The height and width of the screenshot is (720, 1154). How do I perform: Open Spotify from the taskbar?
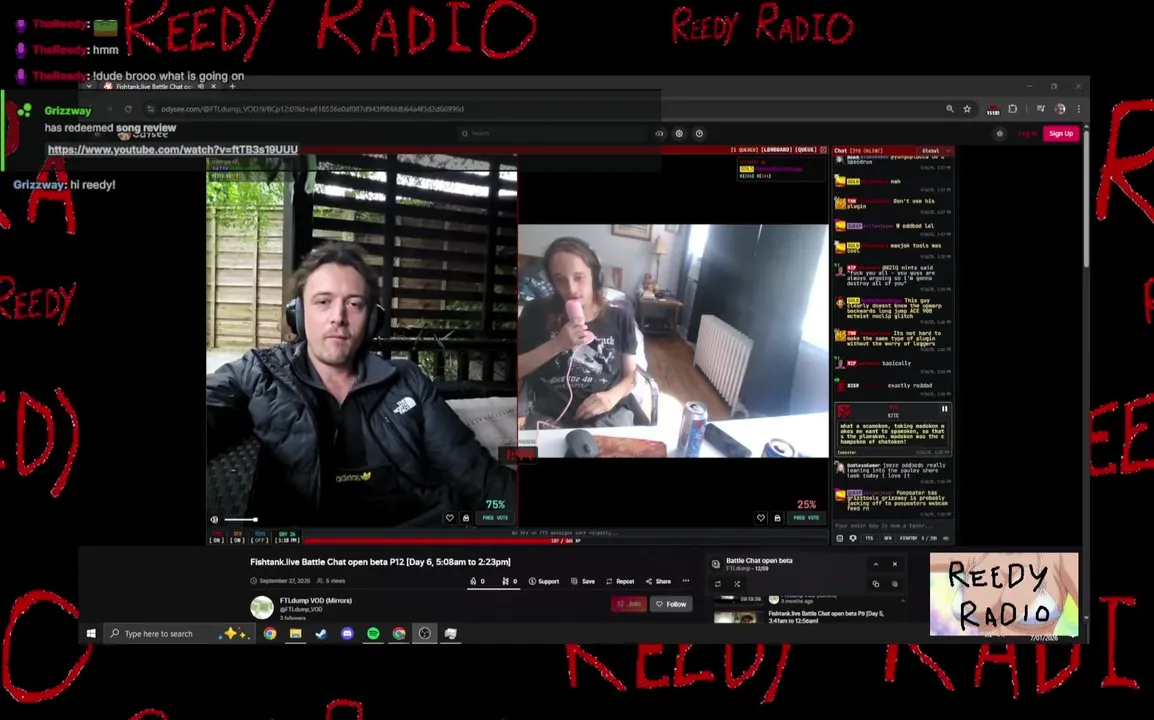coord(373,633)
